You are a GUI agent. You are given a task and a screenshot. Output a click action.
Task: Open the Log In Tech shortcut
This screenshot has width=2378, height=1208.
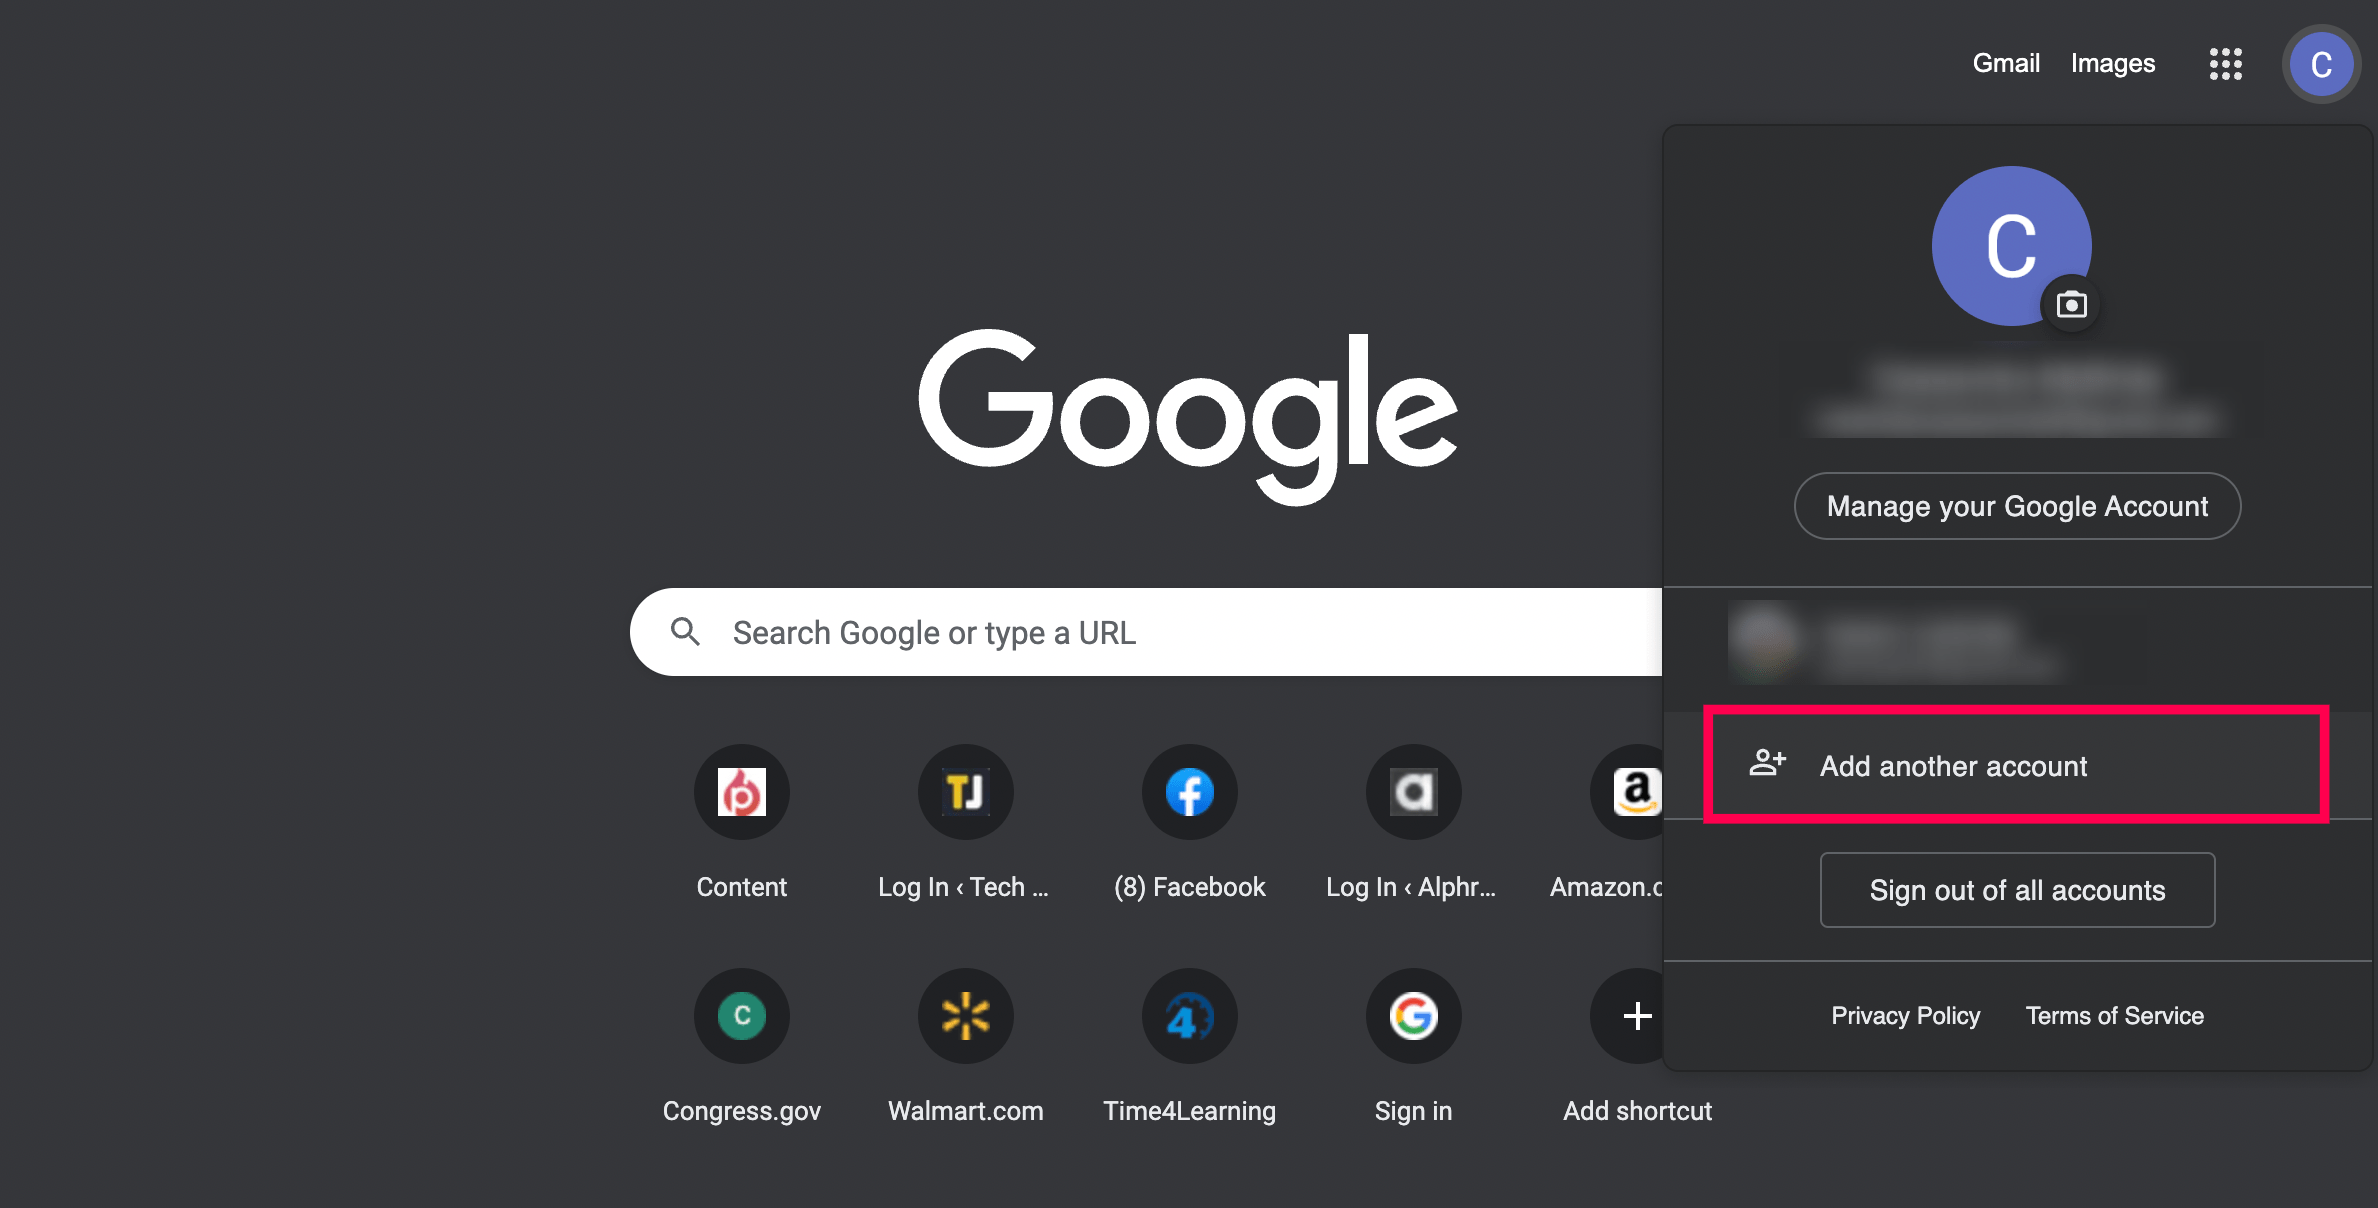pos(965,792)
